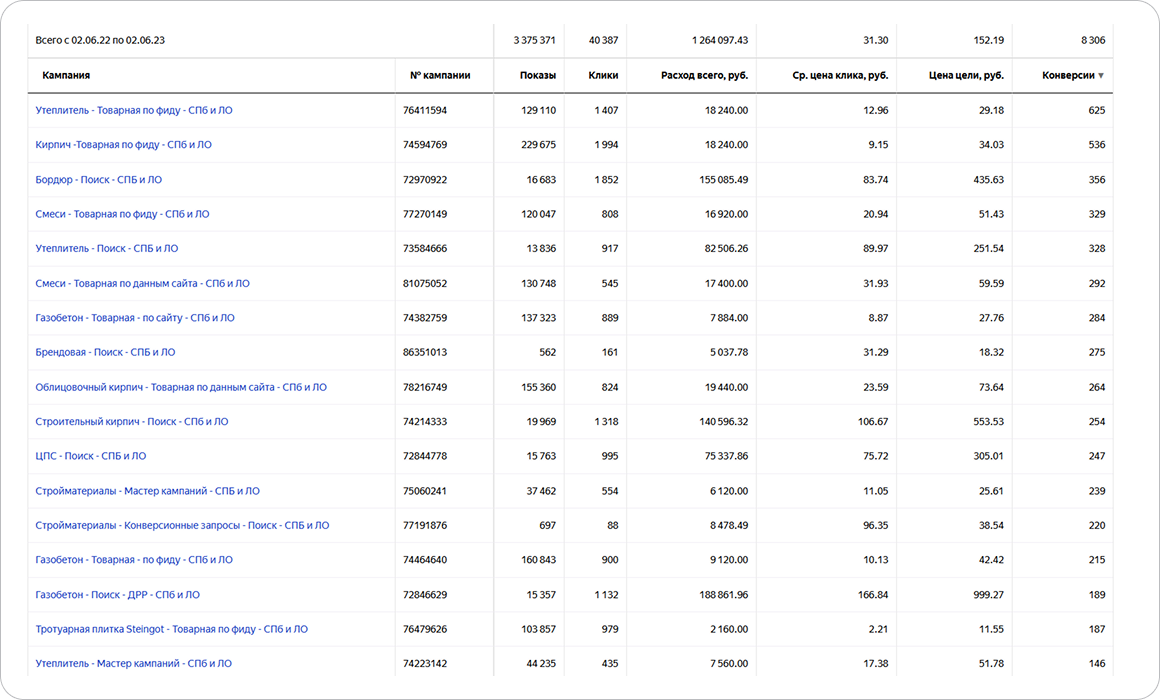Click sort arrow next to Конверсии header
1160x700 pixels.
(x=1101, y=76)
